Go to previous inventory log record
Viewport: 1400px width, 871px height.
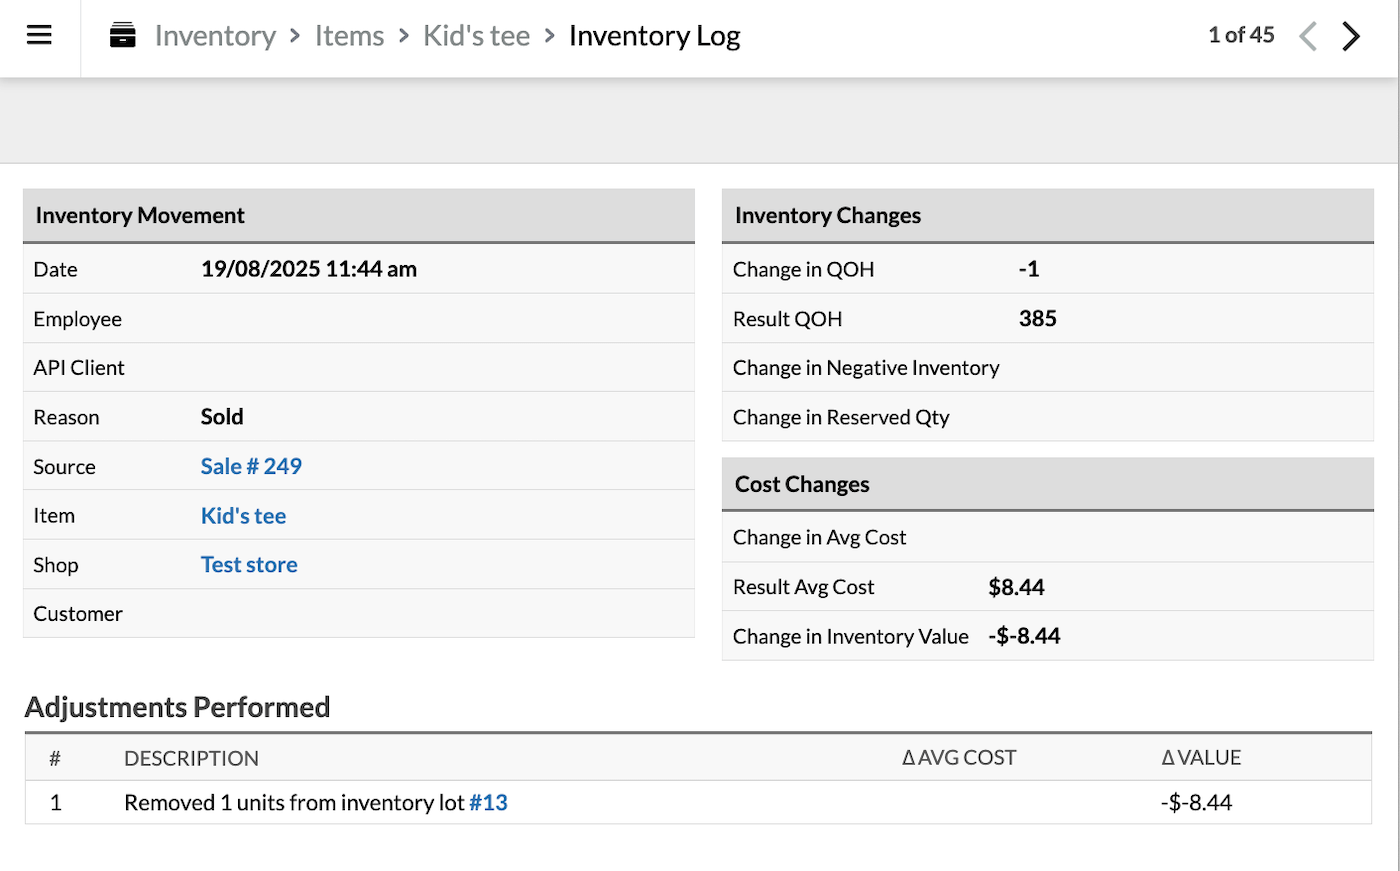[x=1307, y=37]
